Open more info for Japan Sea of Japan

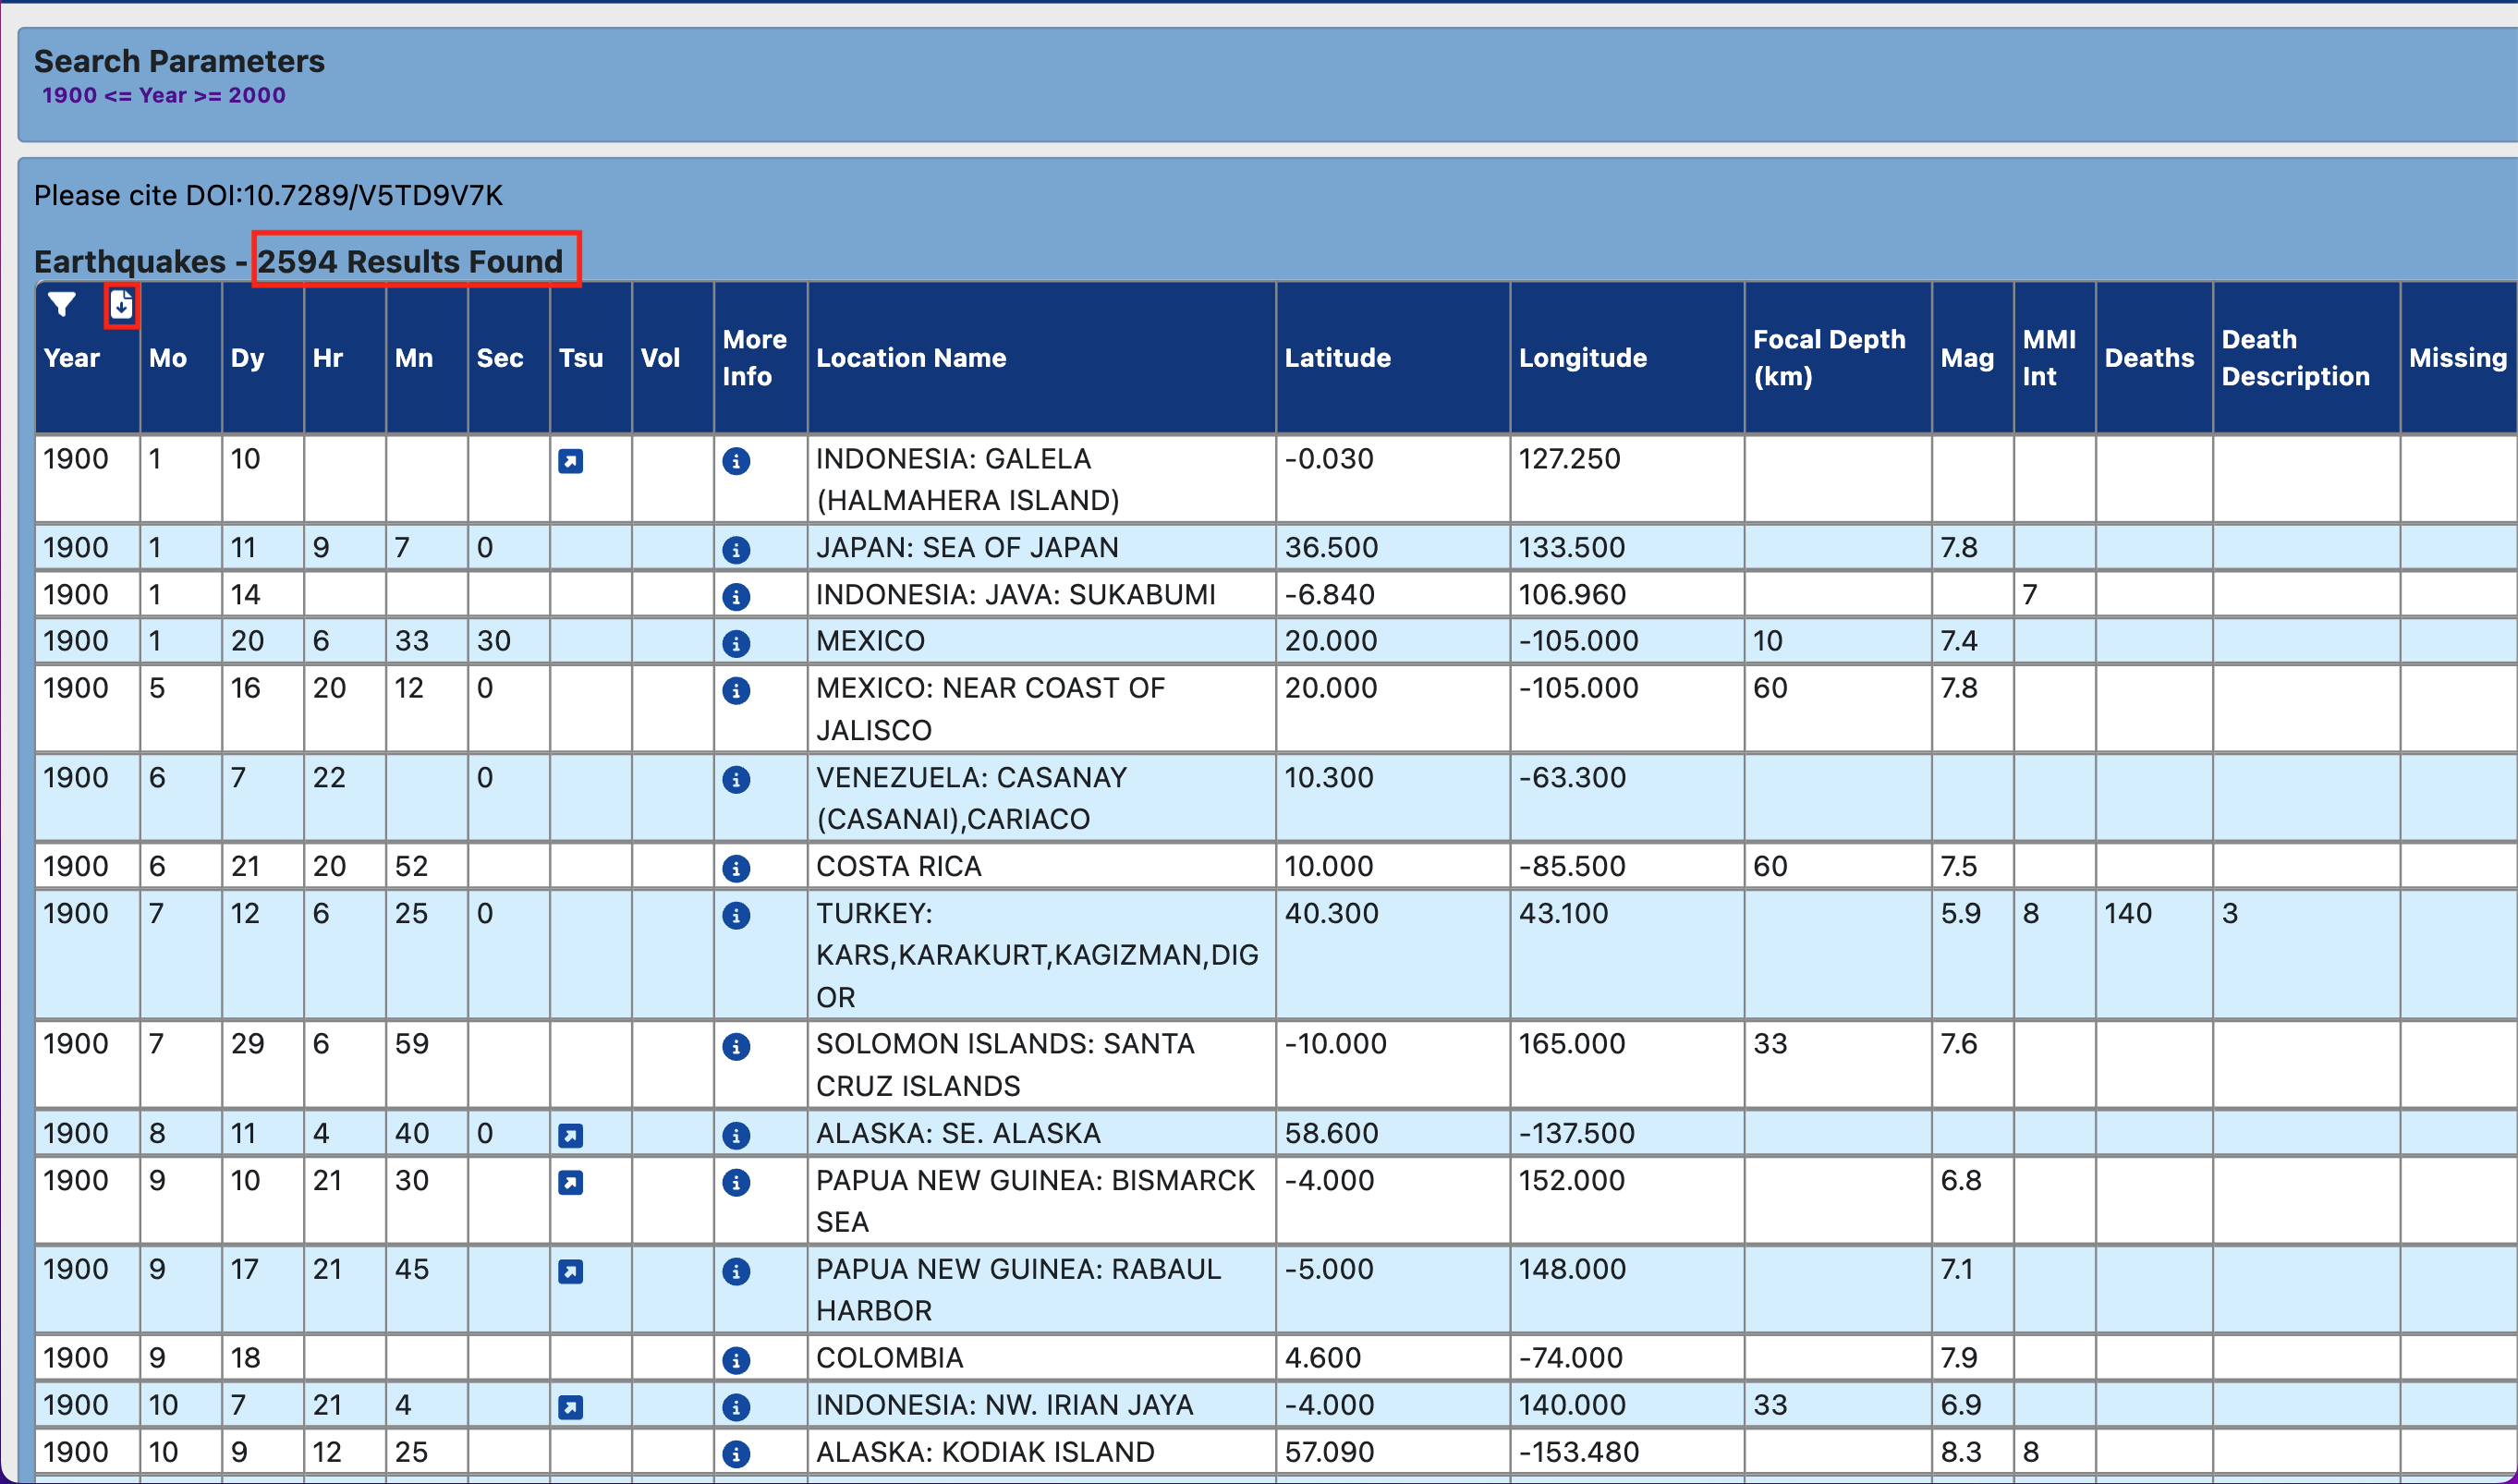[736, 549]
